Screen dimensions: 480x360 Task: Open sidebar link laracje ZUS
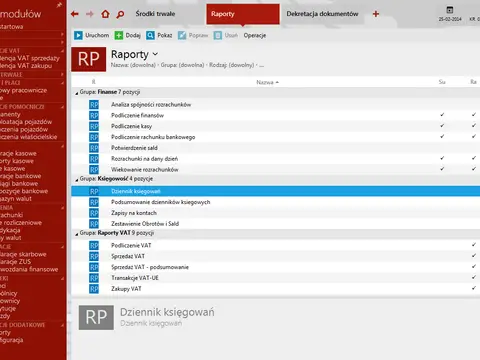[x=15, y=262]
